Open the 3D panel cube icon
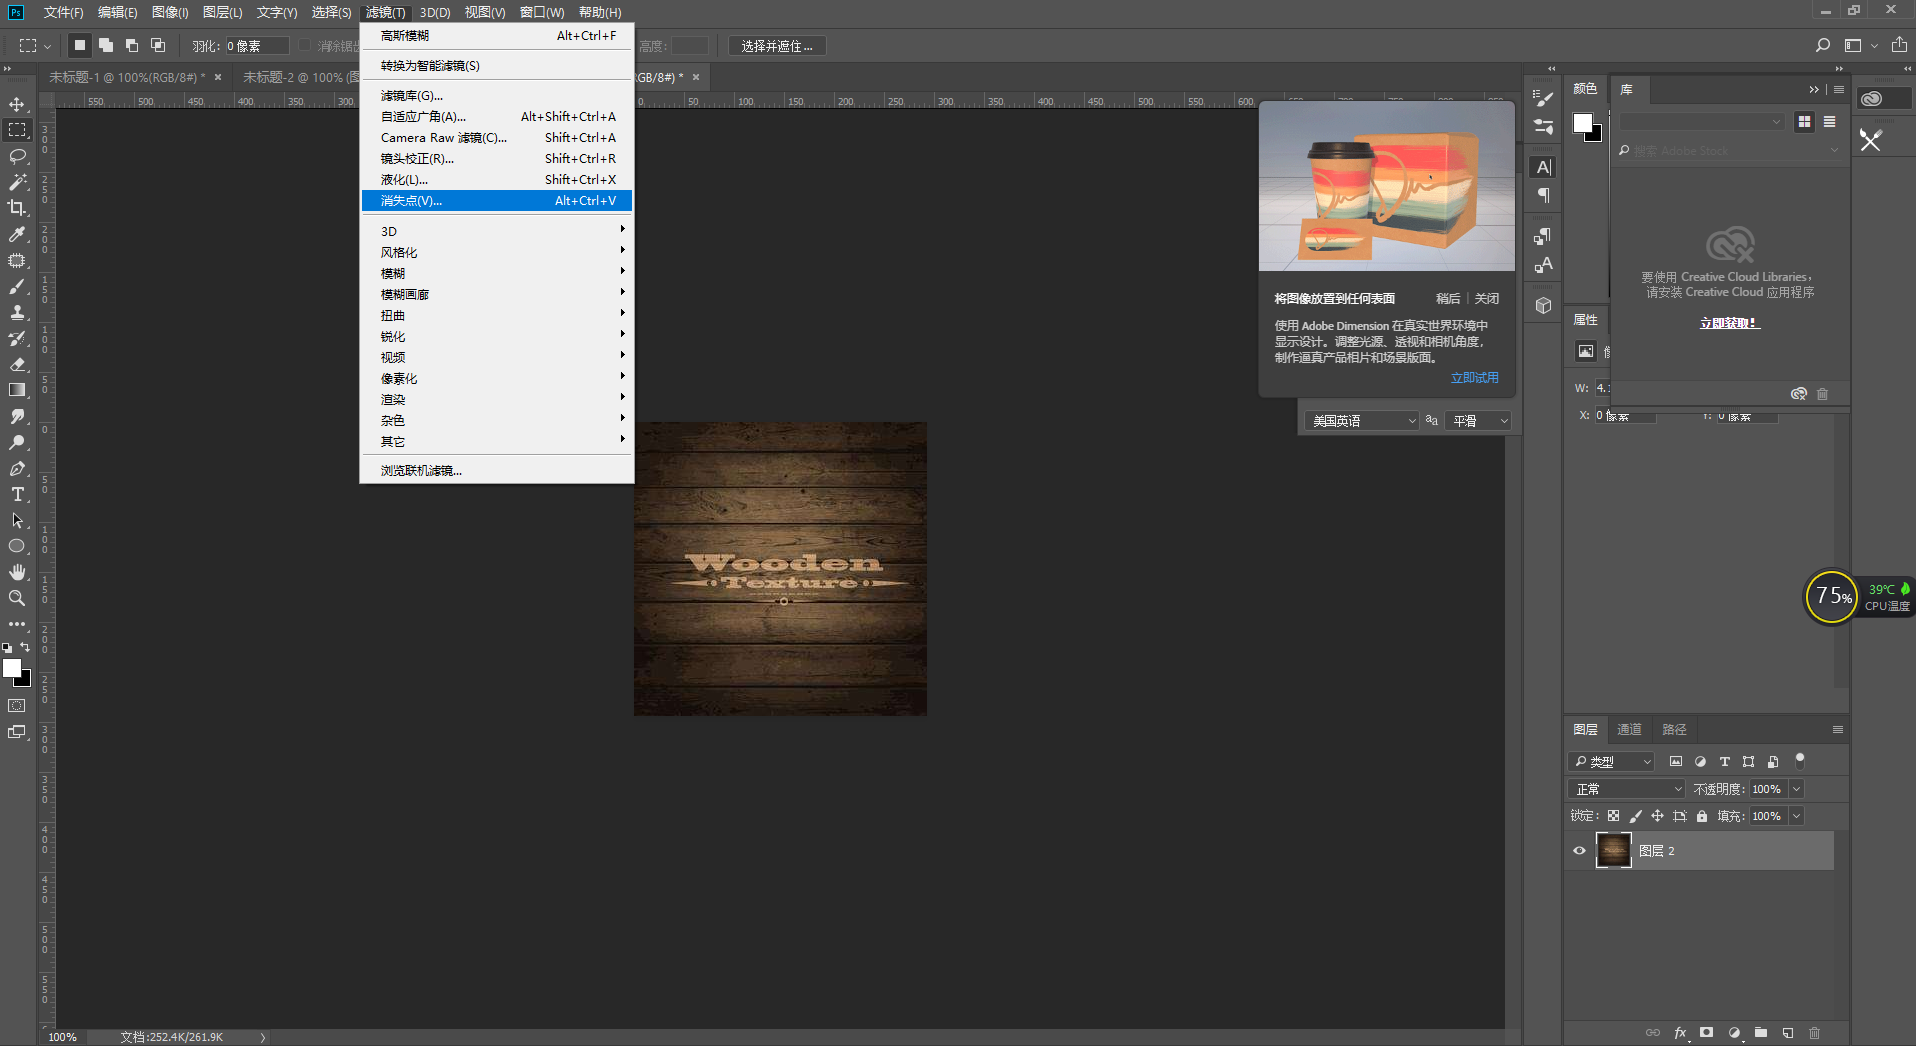 (1543, 305)
